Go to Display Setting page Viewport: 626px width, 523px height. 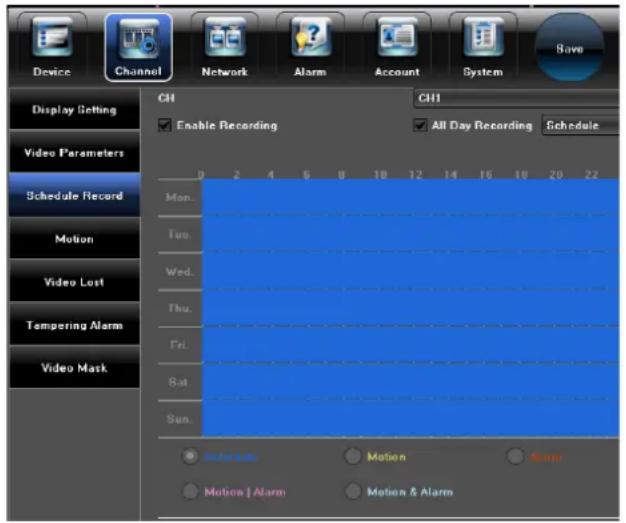75,110
